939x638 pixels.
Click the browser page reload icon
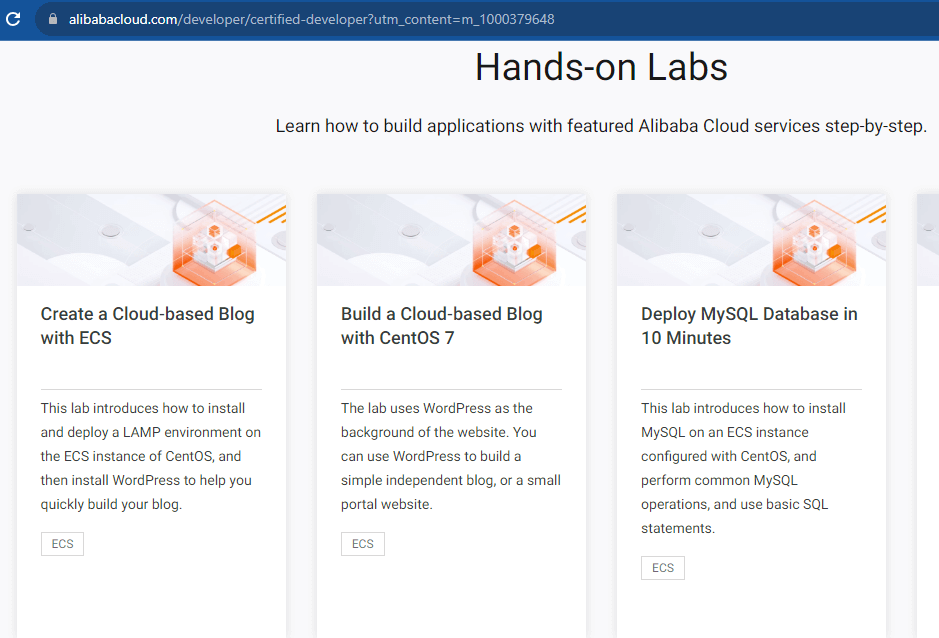point(12,19)
